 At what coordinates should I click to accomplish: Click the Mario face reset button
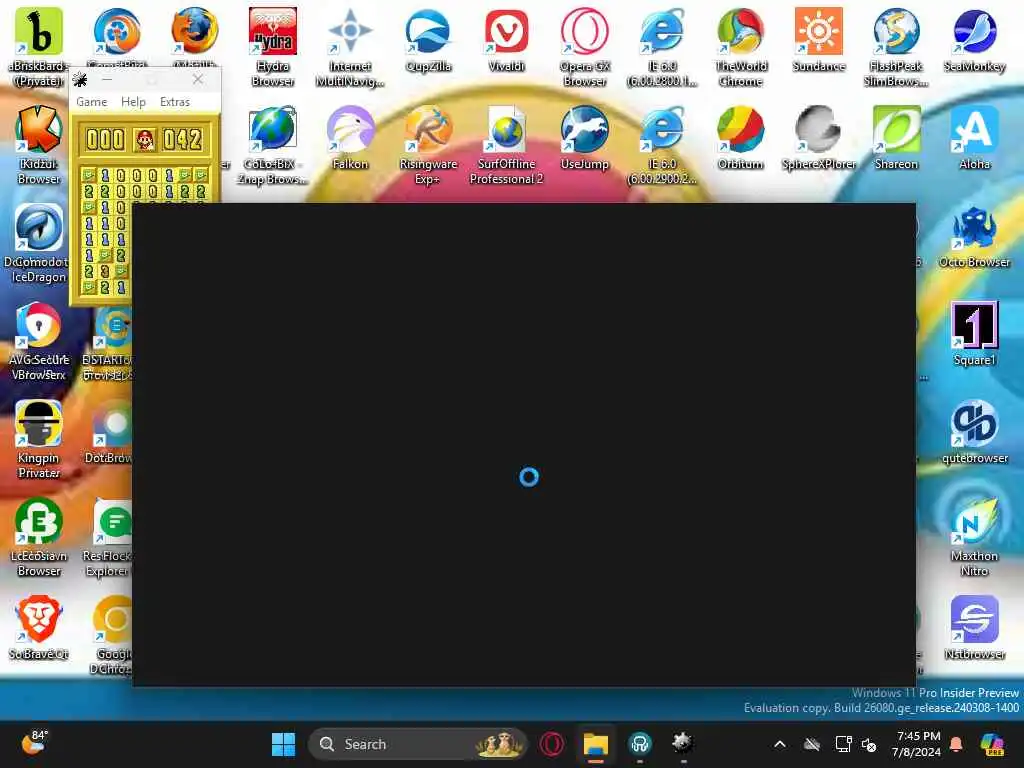tap(144, 139)
